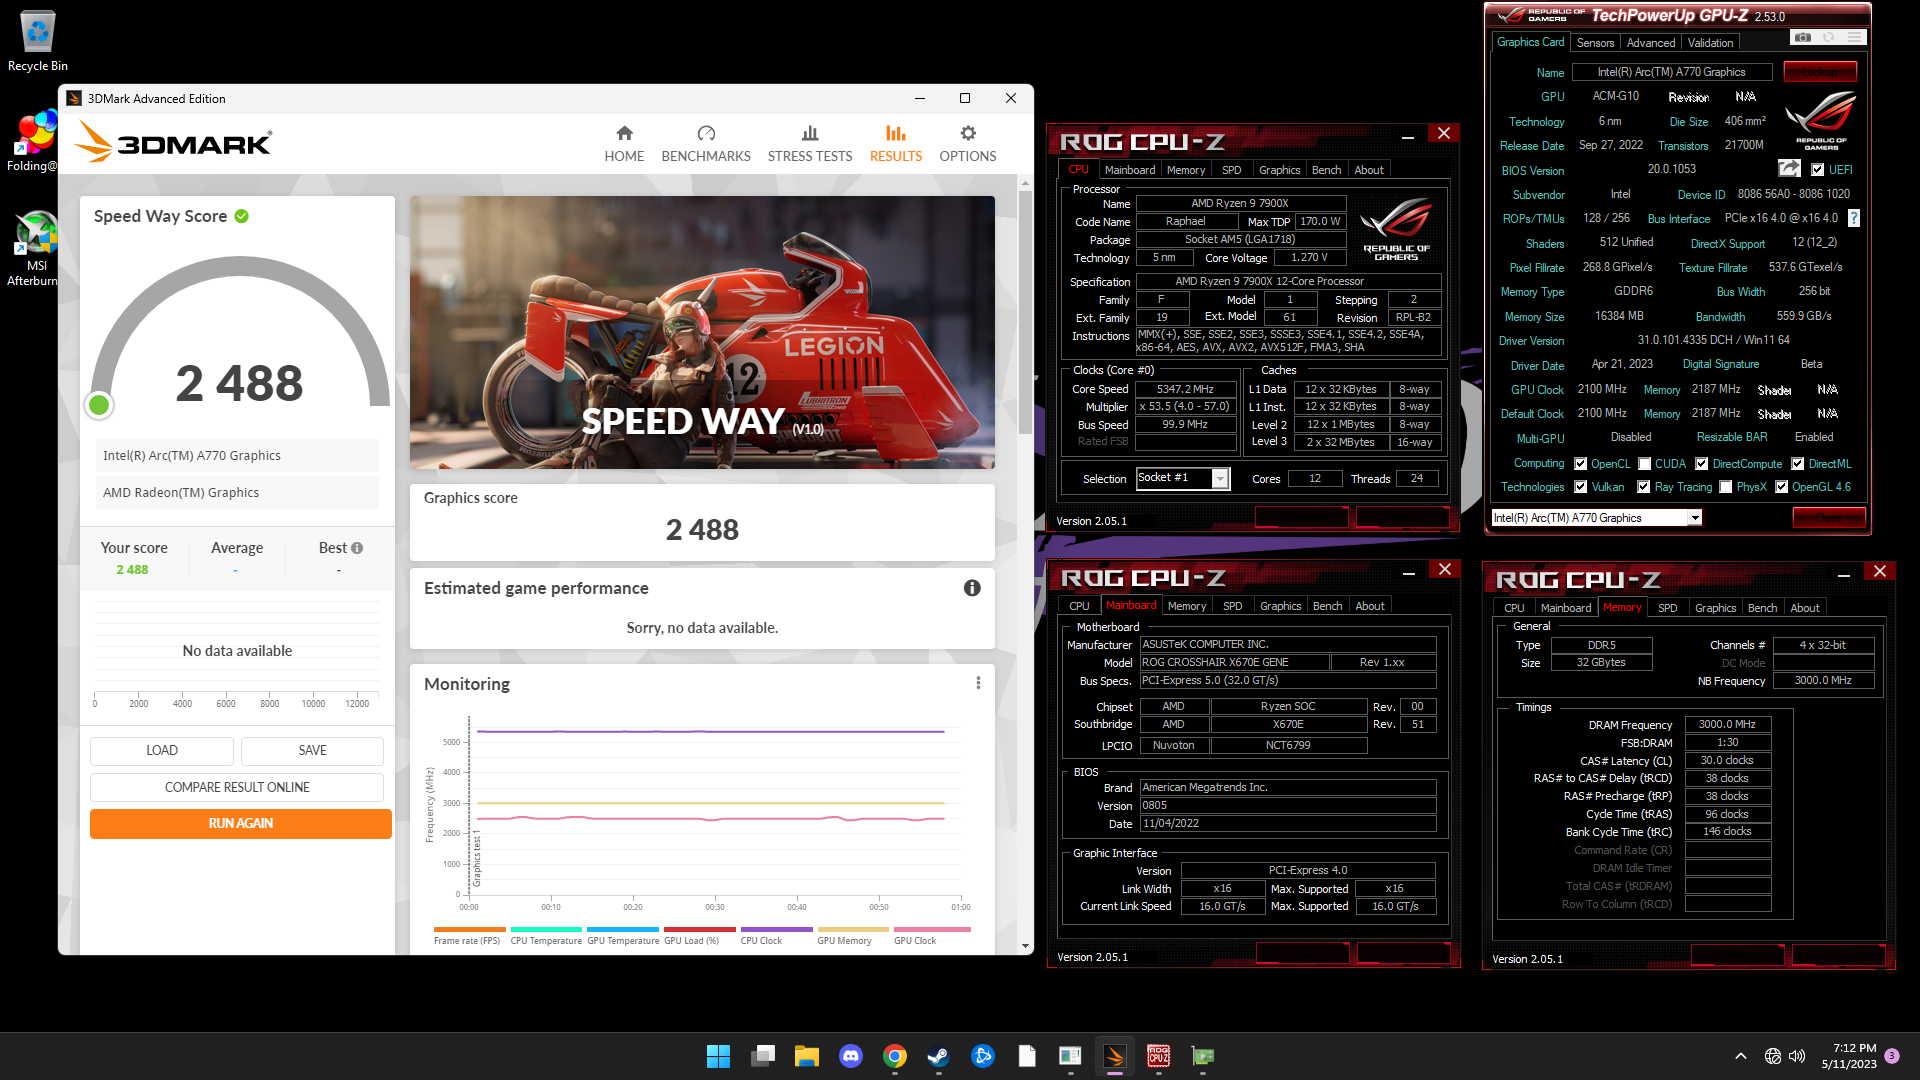This screenshot has width=1920, height=1080.
Task: Click the info icon beside Estimated game performance
Action: (972, 588)
